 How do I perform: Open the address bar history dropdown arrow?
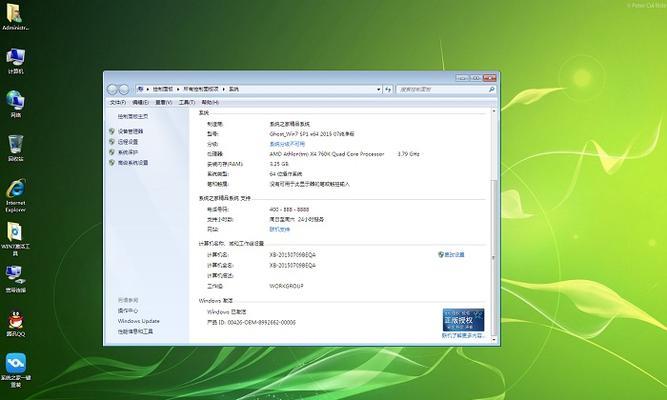(x=379, y=89)
